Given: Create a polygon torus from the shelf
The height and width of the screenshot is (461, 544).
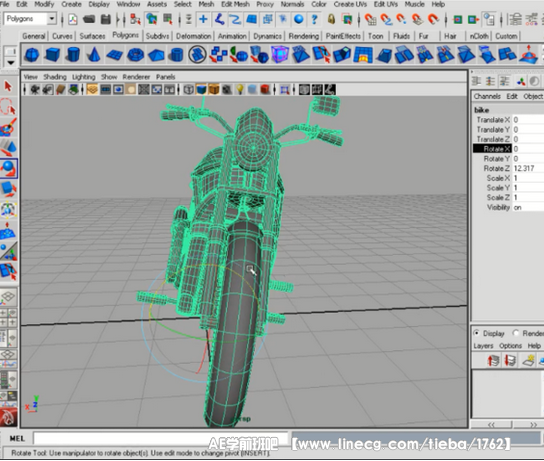Looking at the screenshot, I should click(135, 55).
